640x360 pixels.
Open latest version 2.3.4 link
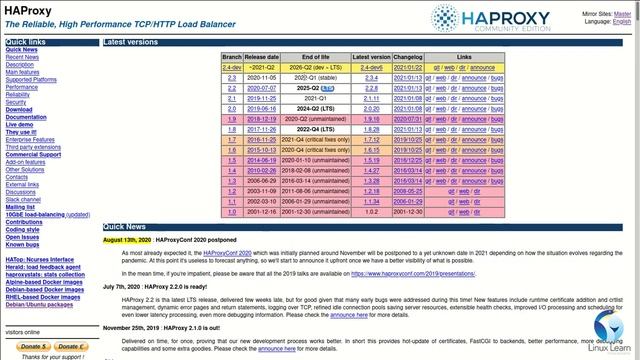coord(371,78)
